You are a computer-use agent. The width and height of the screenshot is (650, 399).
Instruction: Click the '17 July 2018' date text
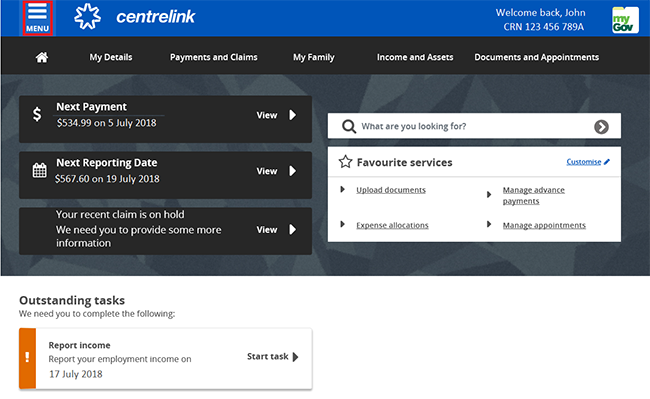click(x=76, y=374)
